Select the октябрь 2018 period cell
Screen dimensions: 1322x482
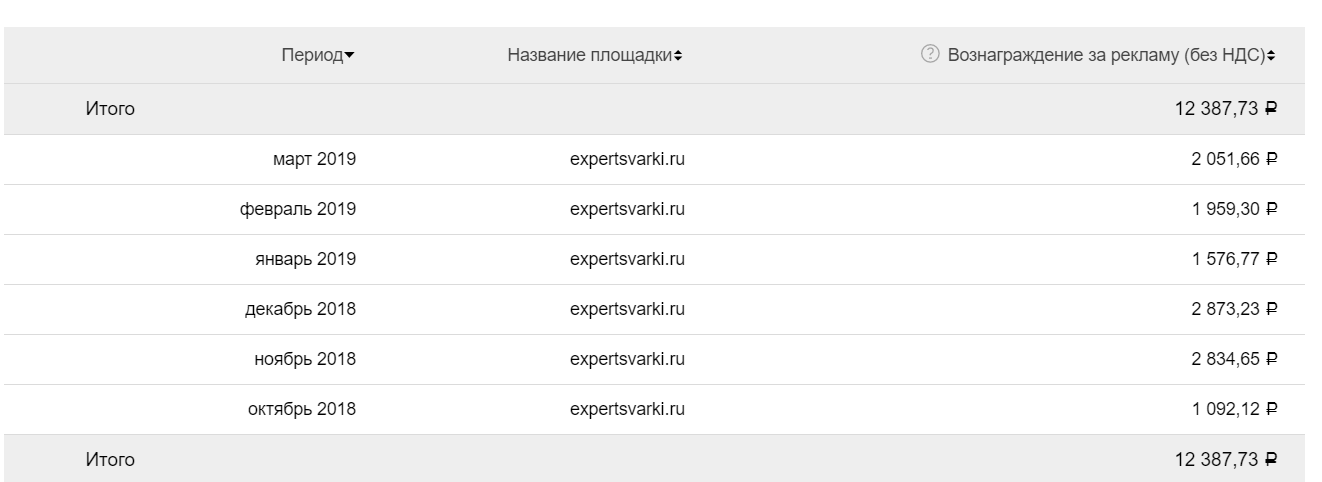(x=303, y=409)
